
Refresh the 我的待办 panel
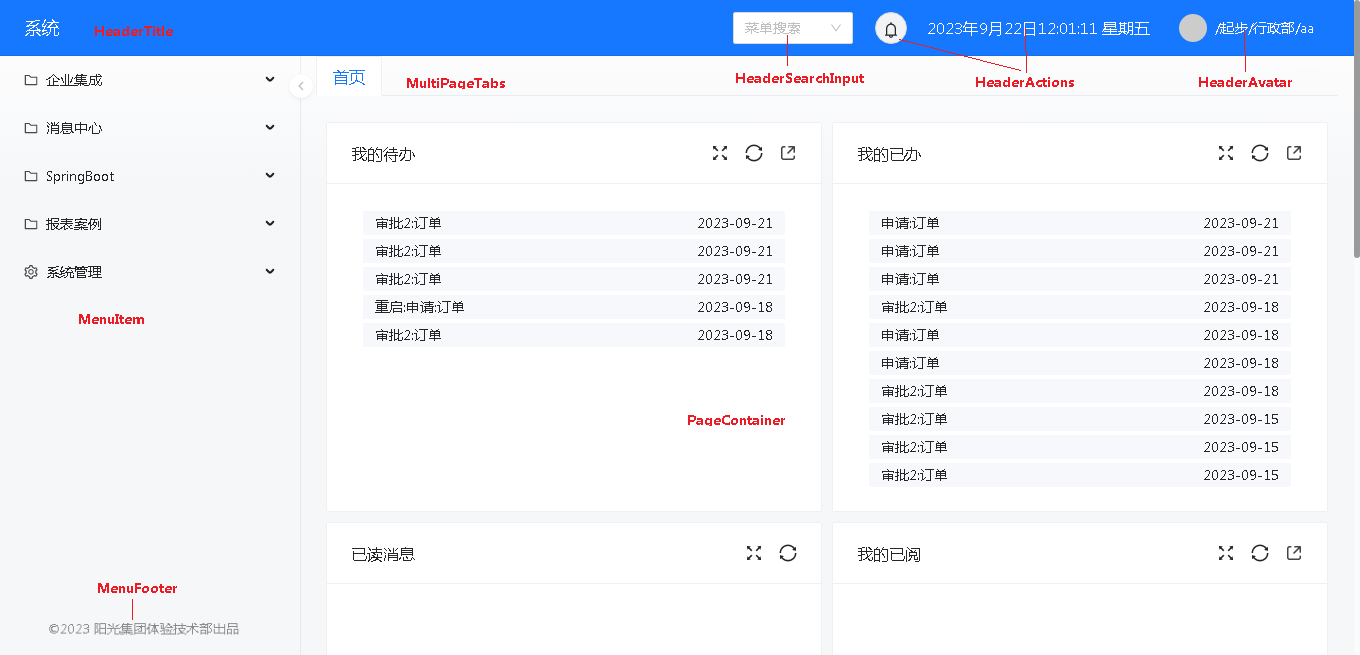(x=754, y=153)
